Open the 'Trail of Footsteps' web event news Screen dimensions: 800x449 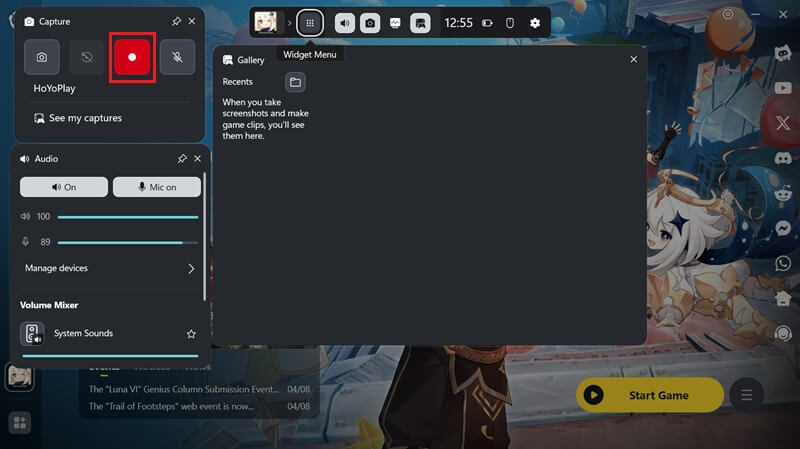(199, 407)
